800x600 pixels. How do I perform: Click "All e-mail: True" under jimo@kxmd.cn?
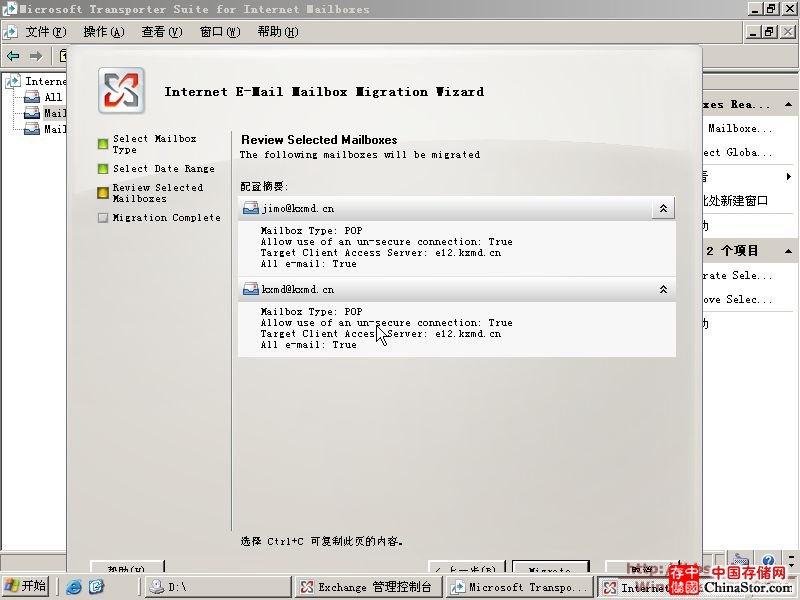click(309, 264)
